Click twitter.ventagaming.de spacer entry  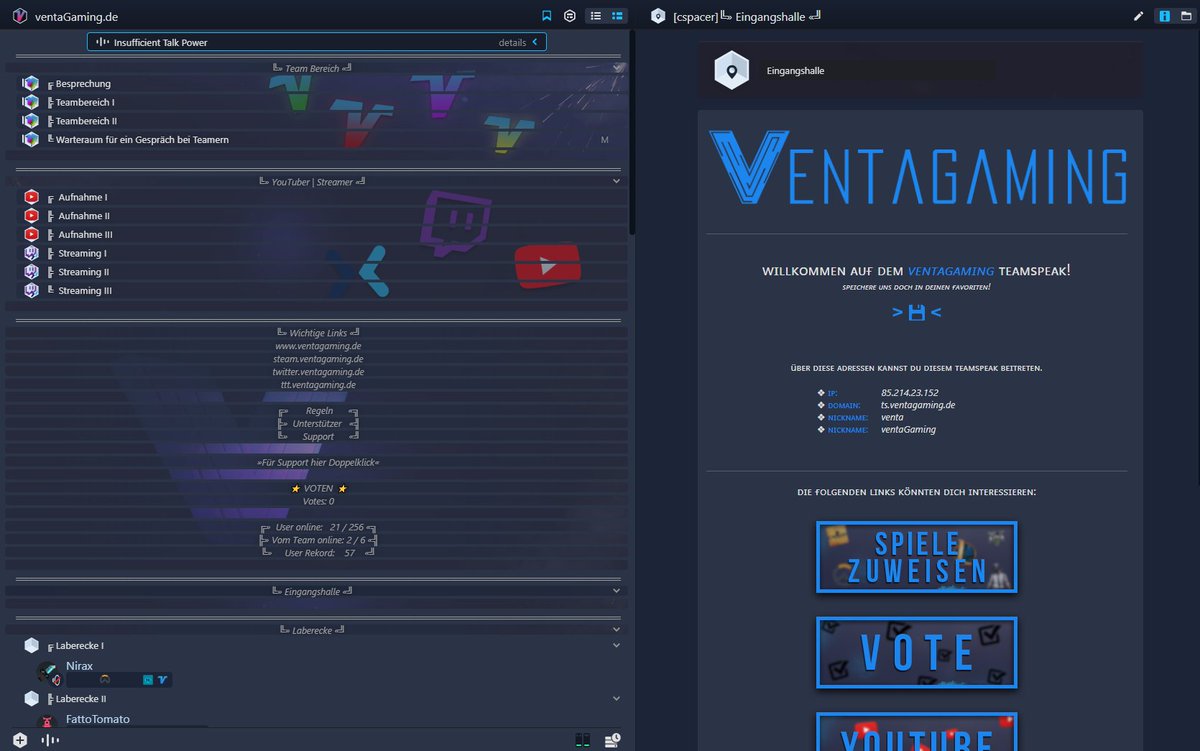pyautogui.click(x=318, y=372)
